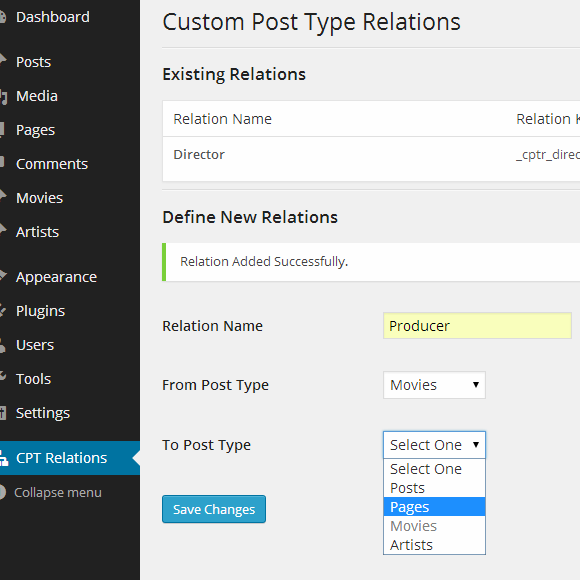Choose Pages in the dropdown list
This screenshot has width=580, height=580.
tap(434, 507)
